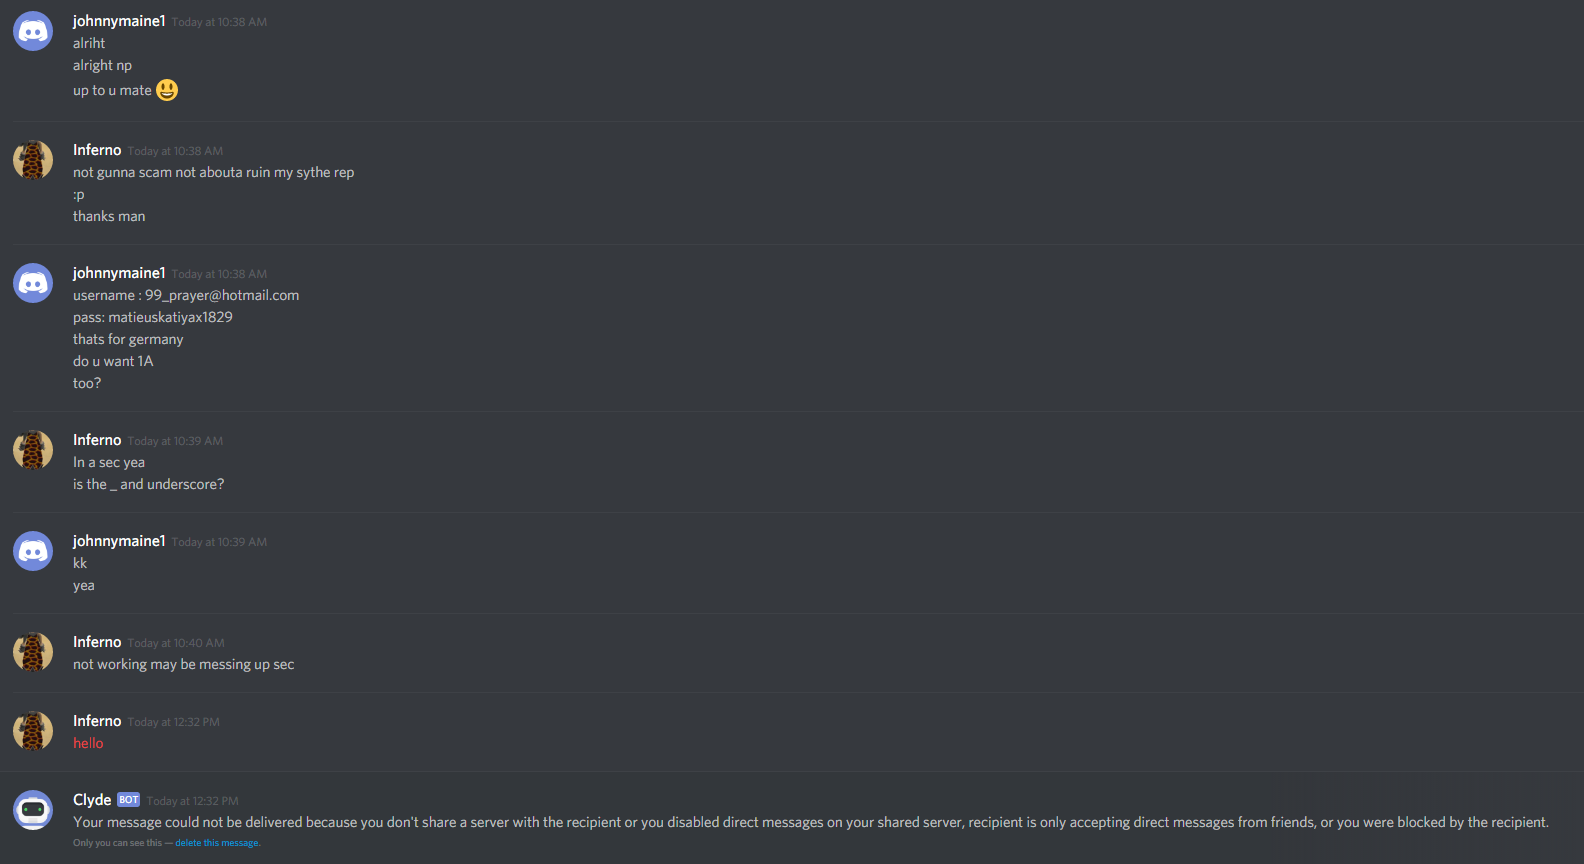Click the BOT badge next to Clyde

pyautogui.click(x=128, y=800)
